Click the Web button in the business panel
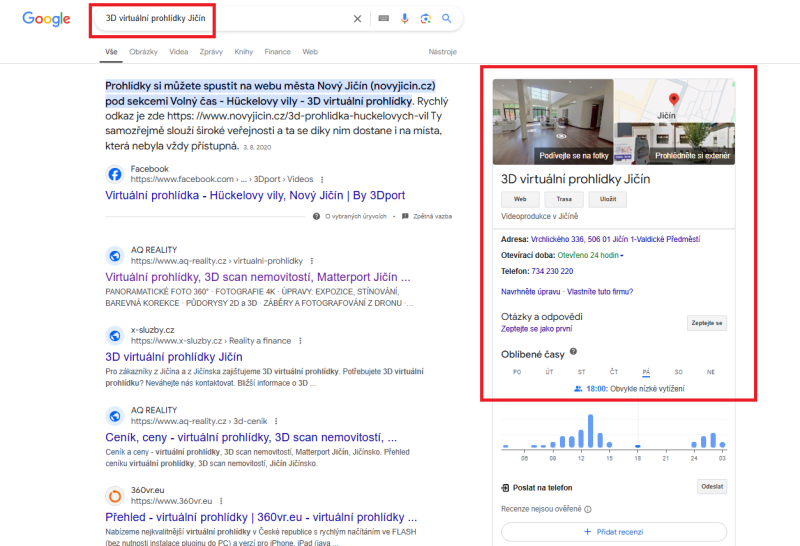This screenshot has width=800, height=546. [520, 199]
